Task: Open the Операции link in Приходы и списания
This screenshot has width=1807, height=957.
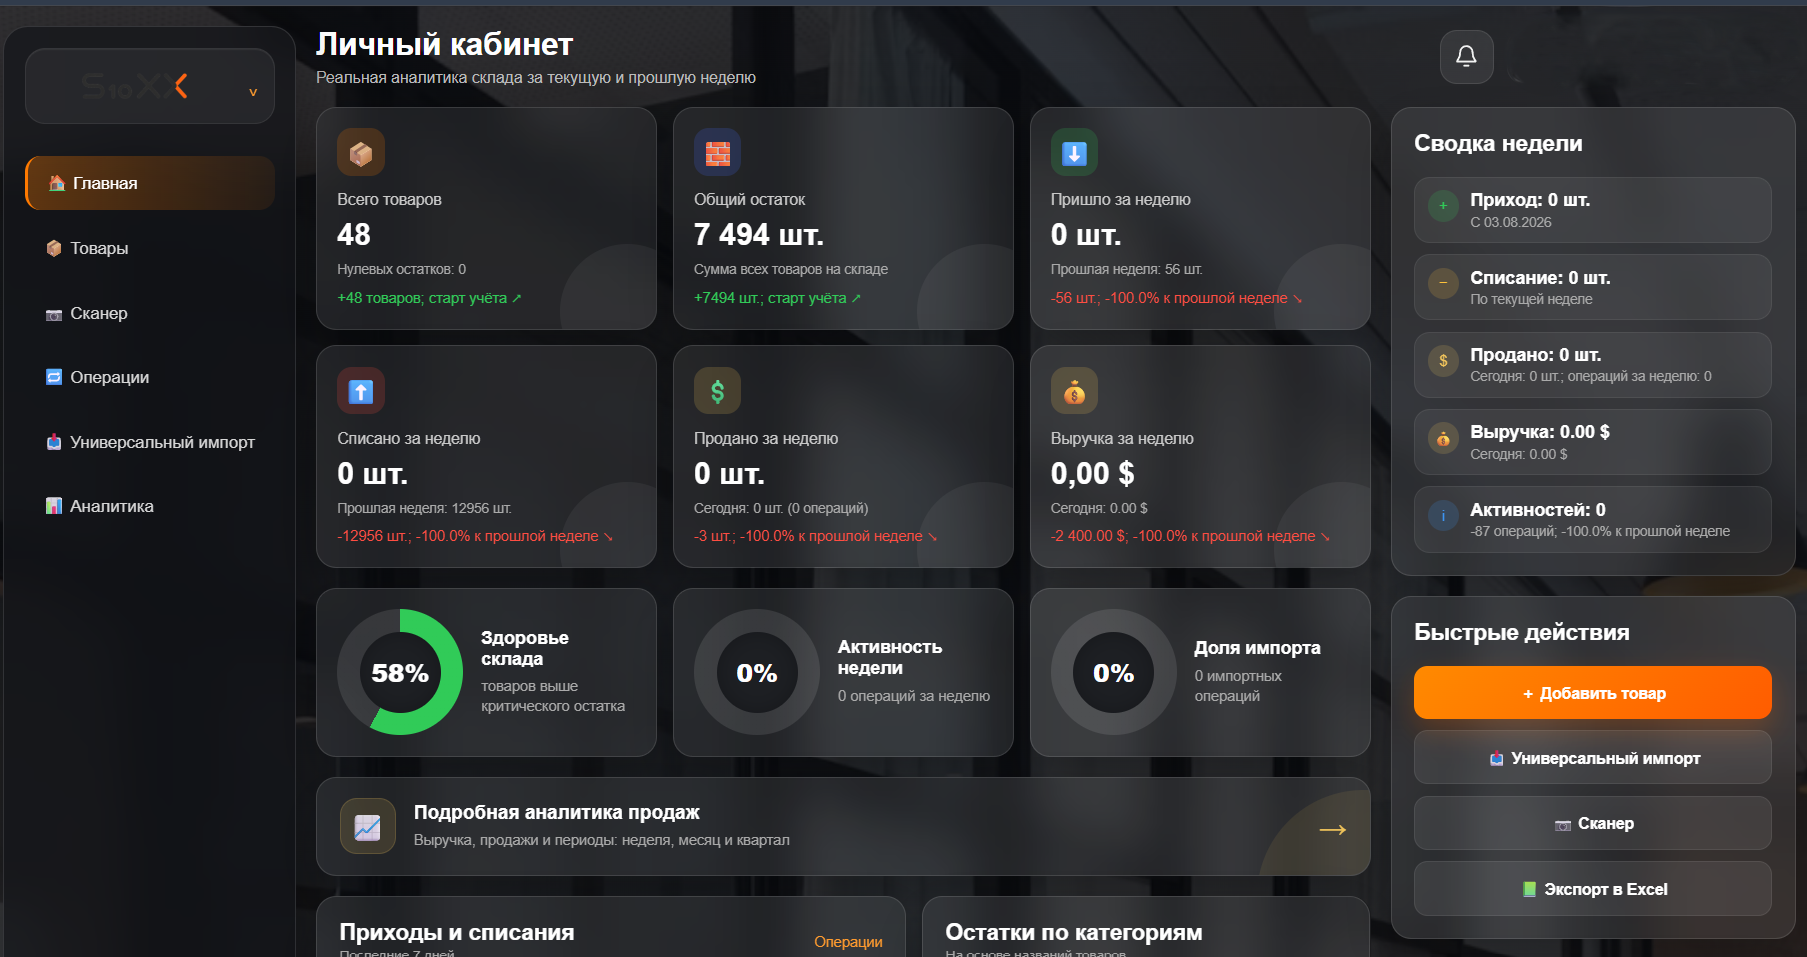Action: tap(848, 942)
